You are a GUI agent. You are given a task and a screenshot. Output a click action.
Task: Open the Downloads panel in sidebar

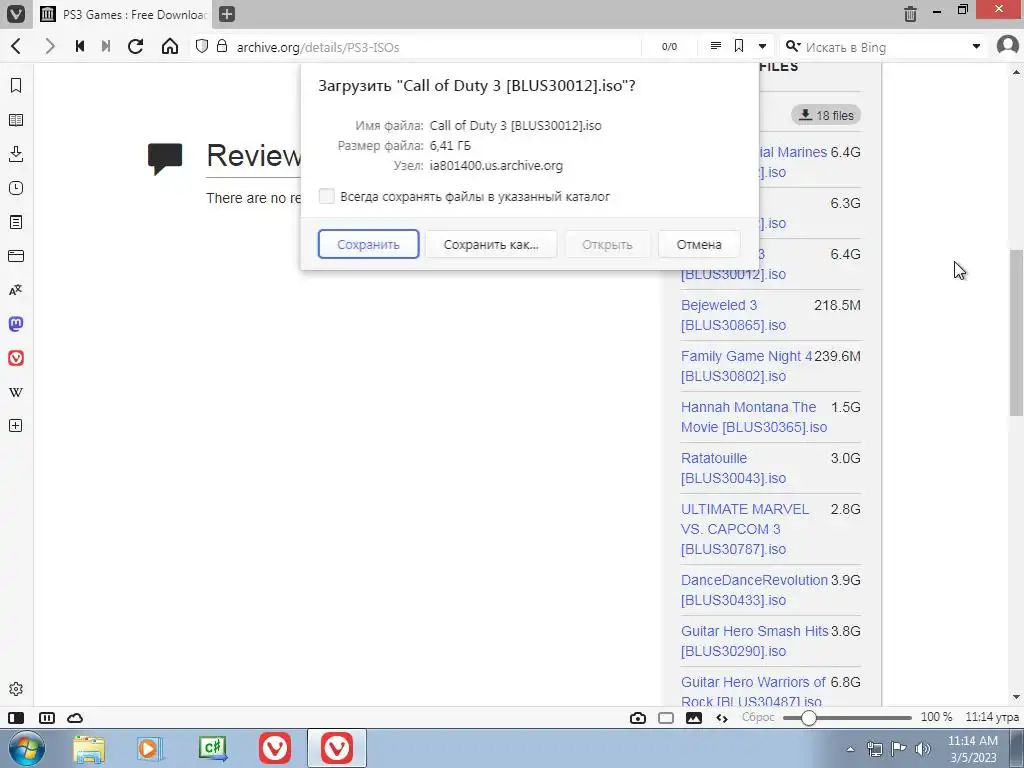[x=16, y=154]
